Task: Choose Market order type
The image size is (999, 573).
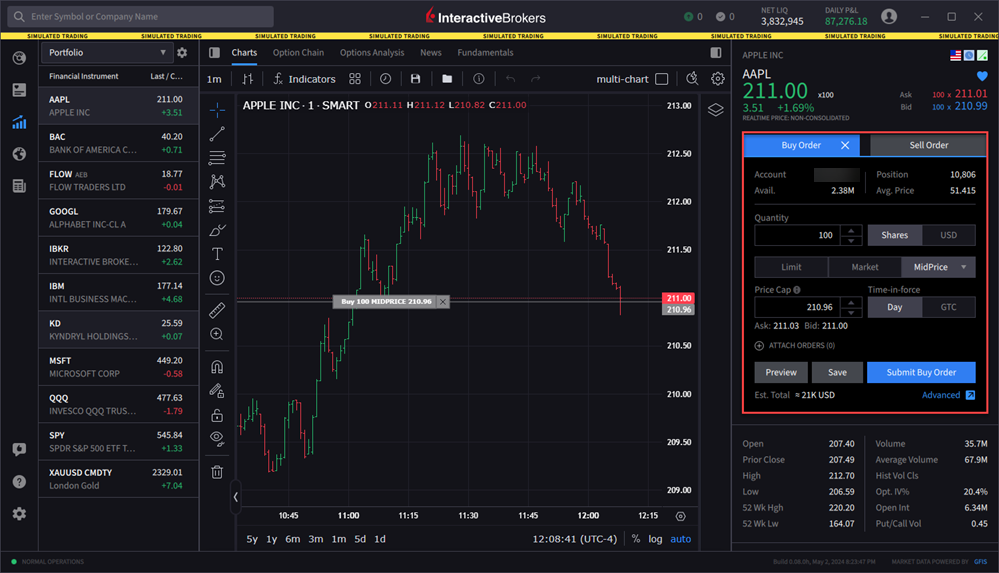Action: [865, 267]
